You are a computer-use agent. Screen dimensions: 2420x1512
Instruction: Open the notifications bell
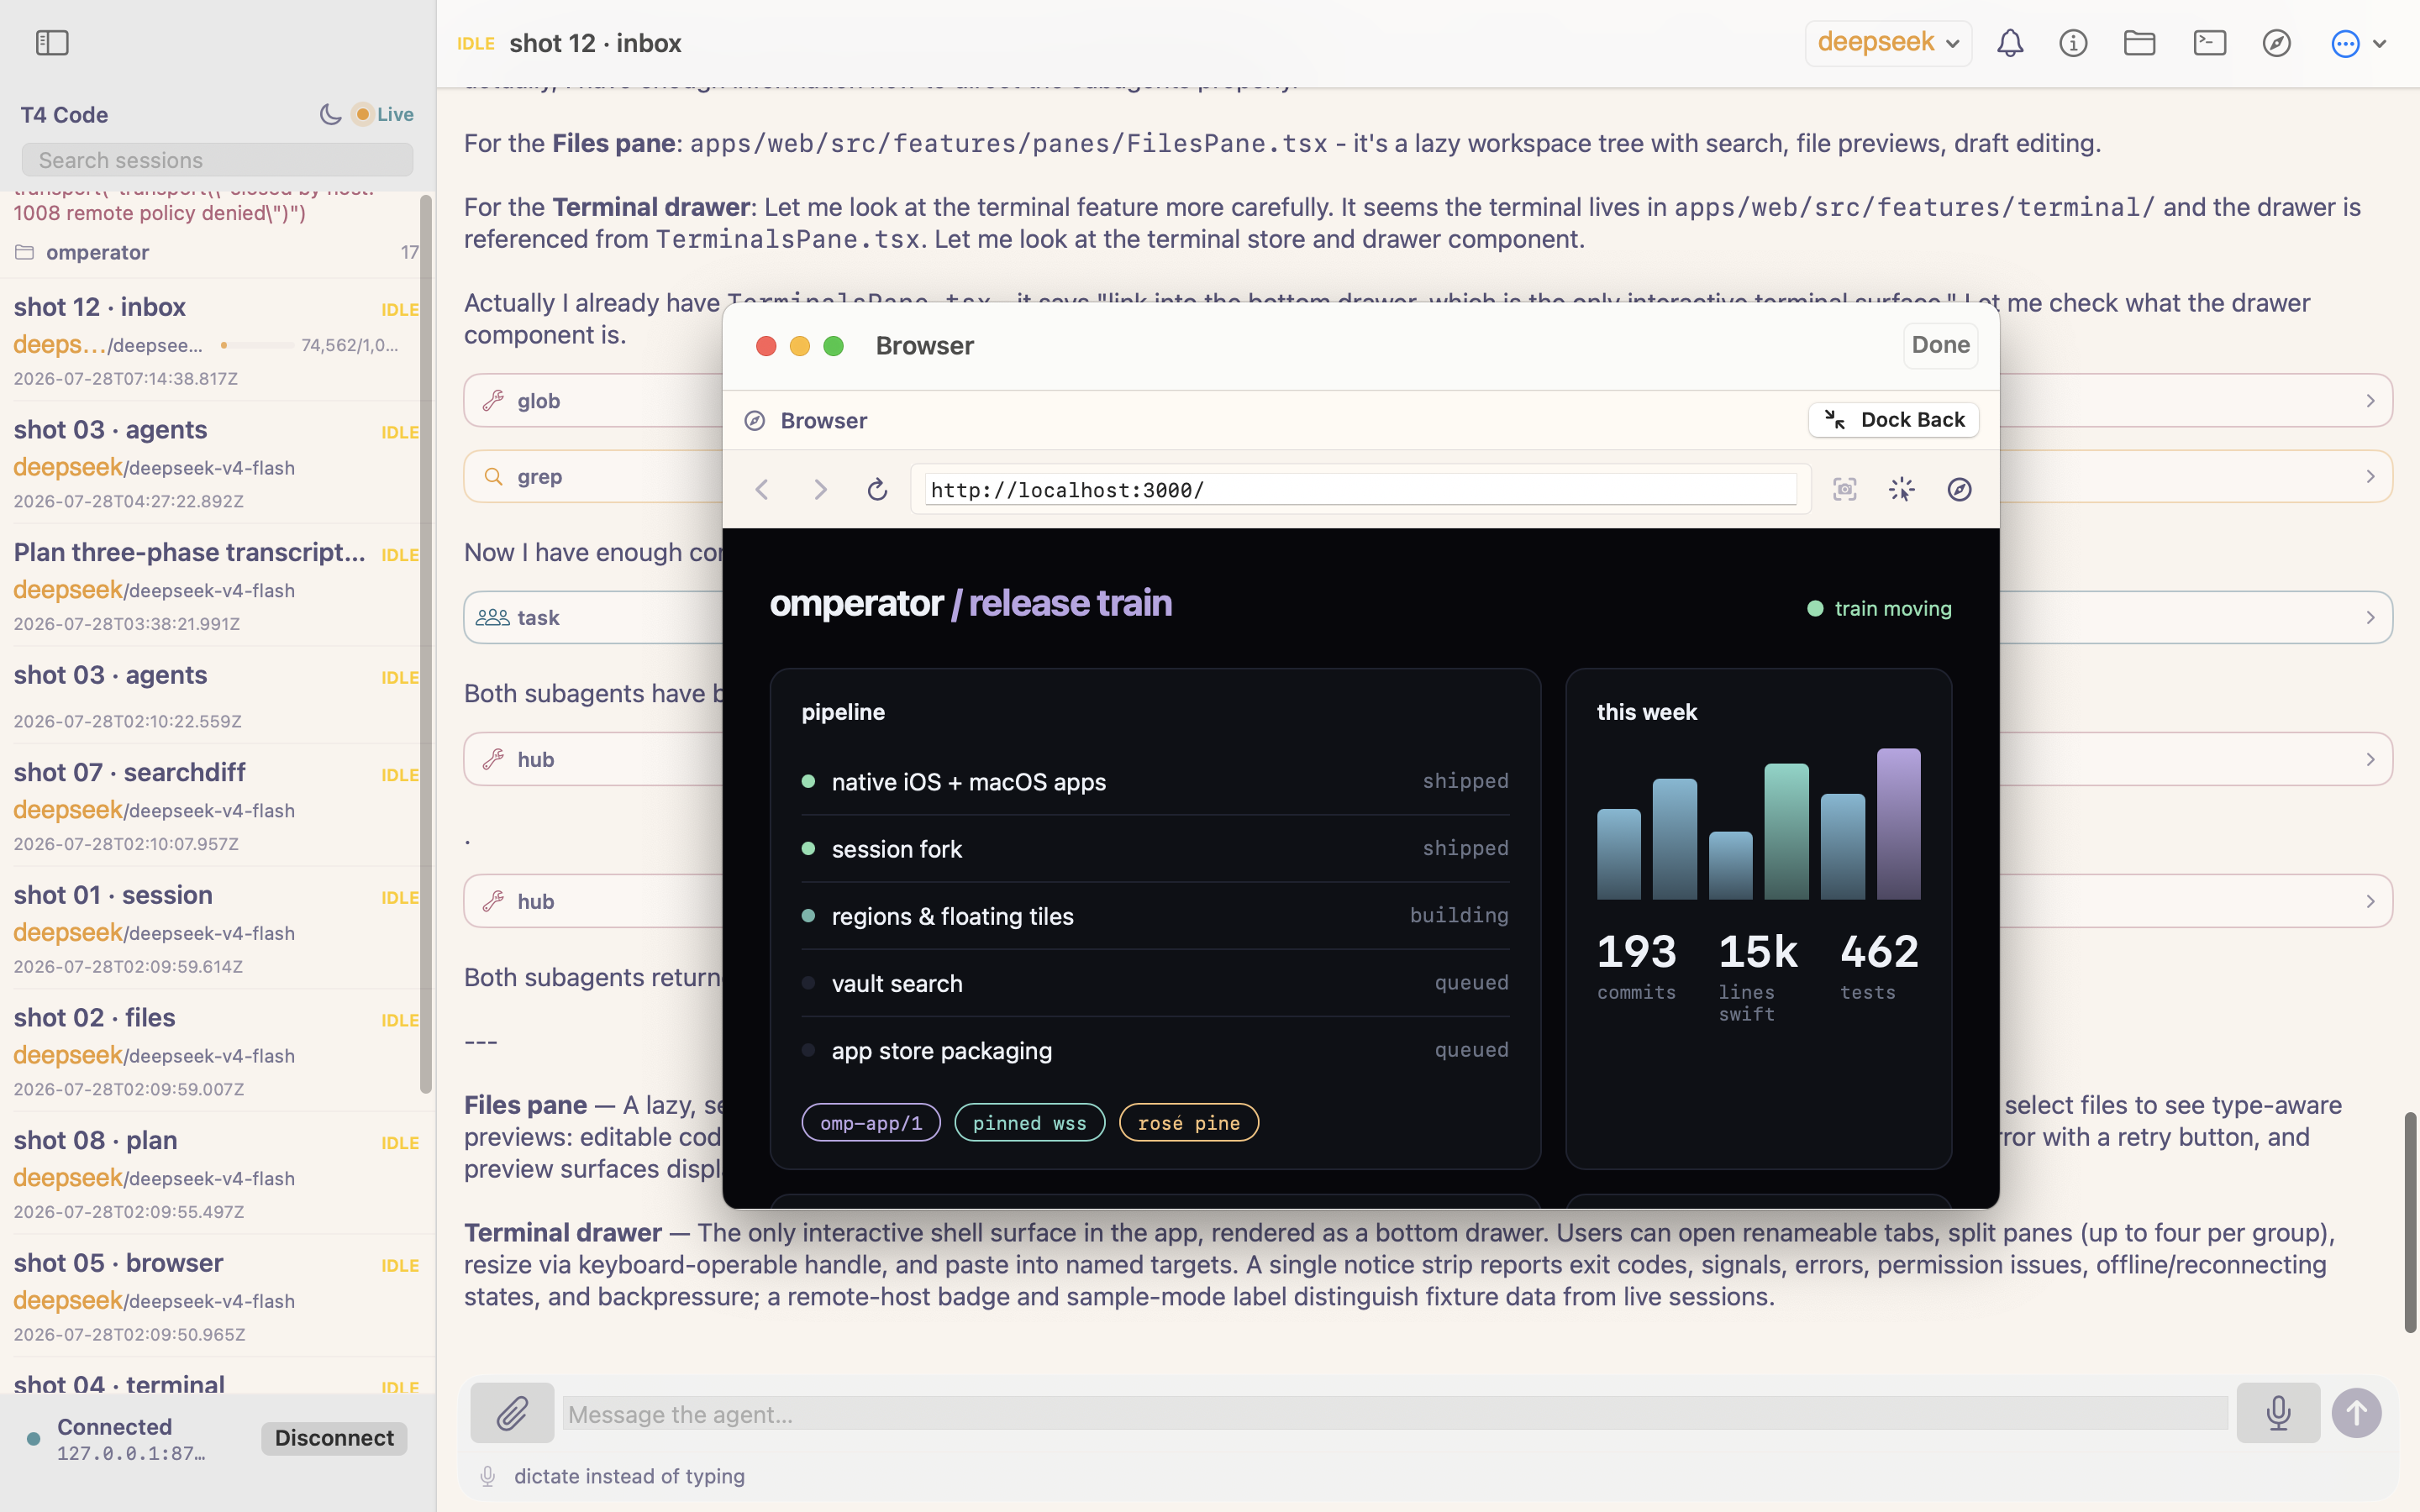click(2010, 43)
